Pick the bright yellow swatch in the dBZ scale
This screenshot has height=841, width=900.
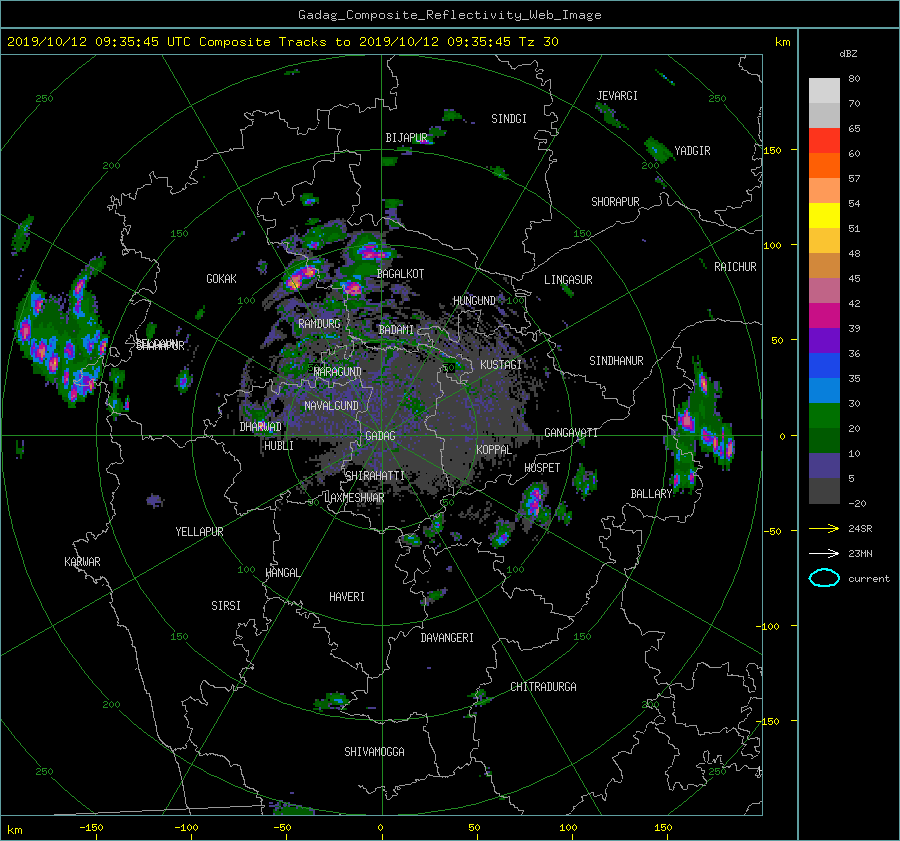824,215
